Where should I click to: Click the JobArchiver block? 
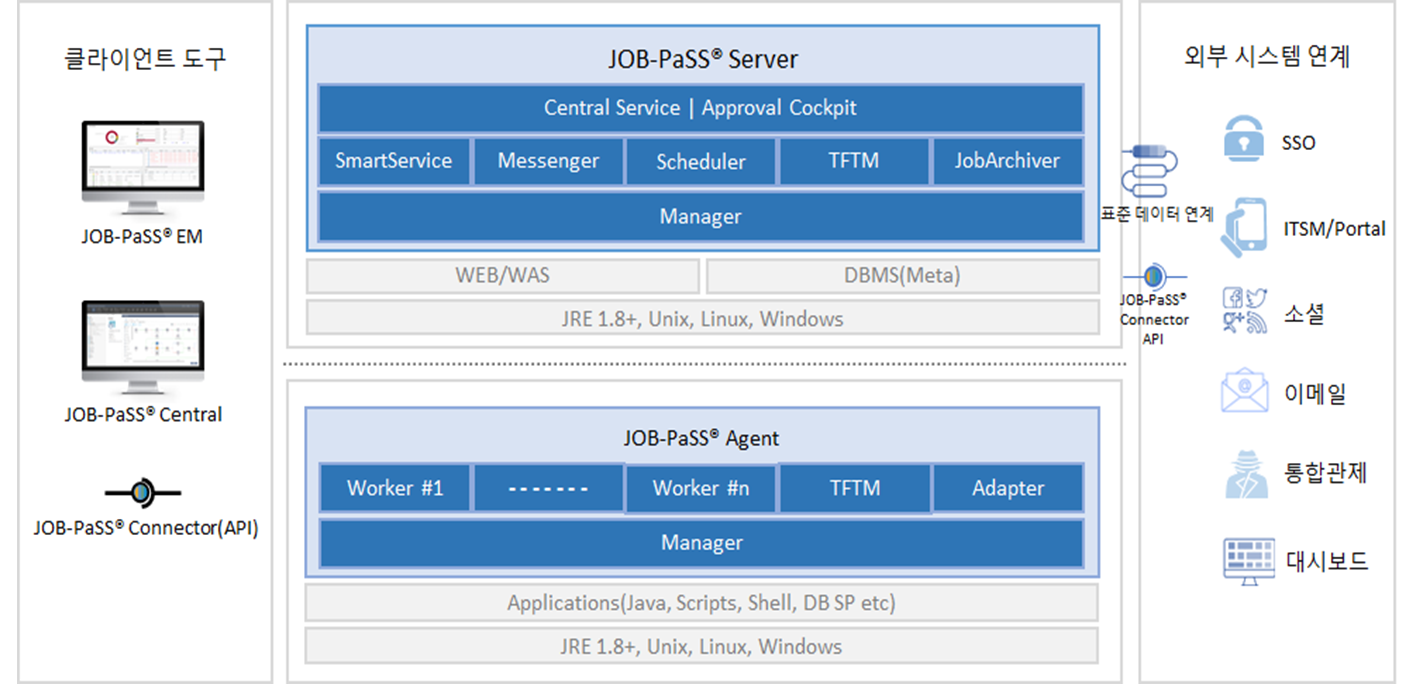[x=1007, y=162]
